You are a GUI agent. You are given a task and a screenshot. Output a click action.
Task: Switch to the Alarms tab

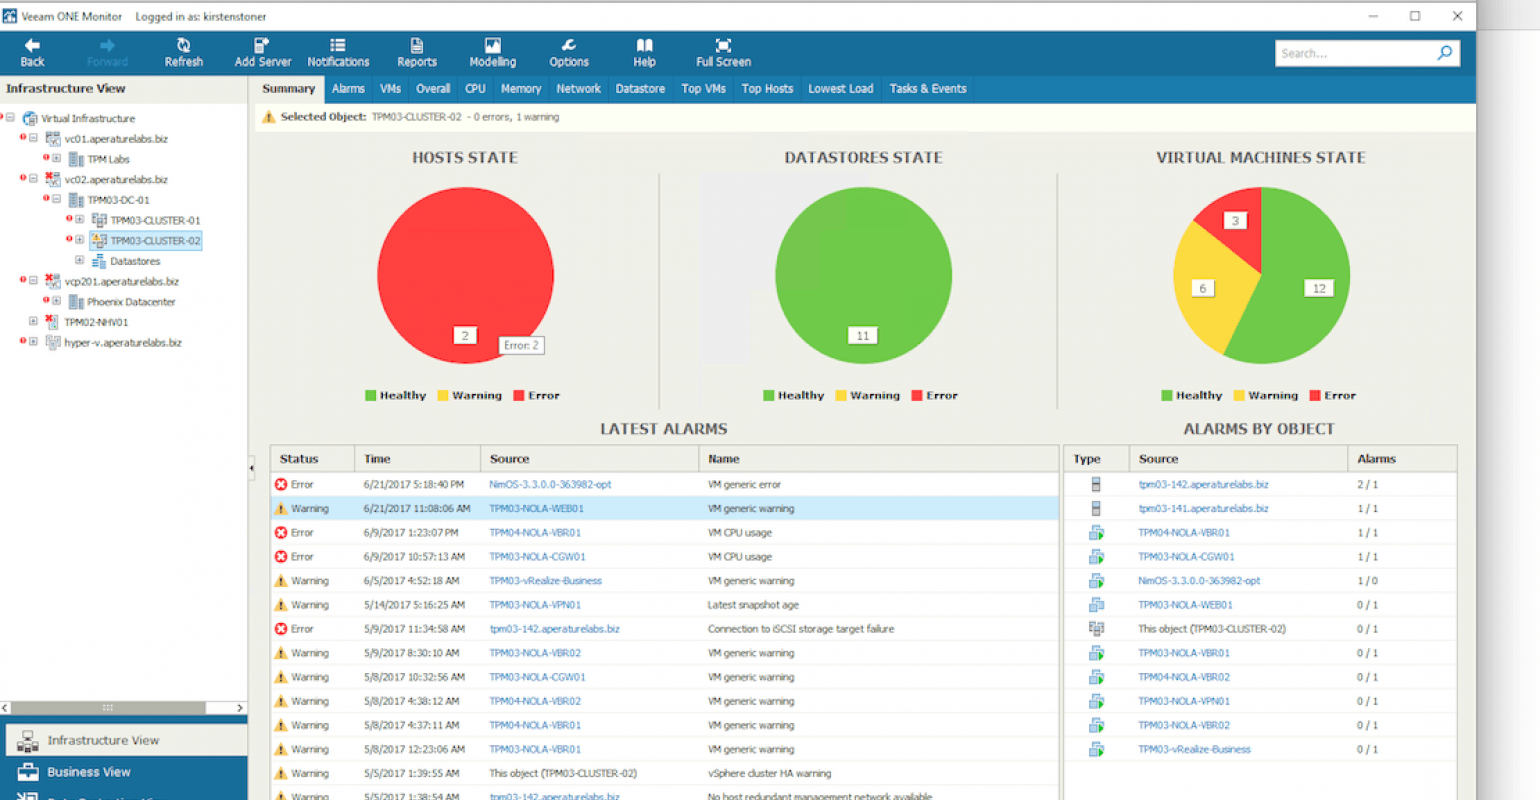click(x=348, y=89)
